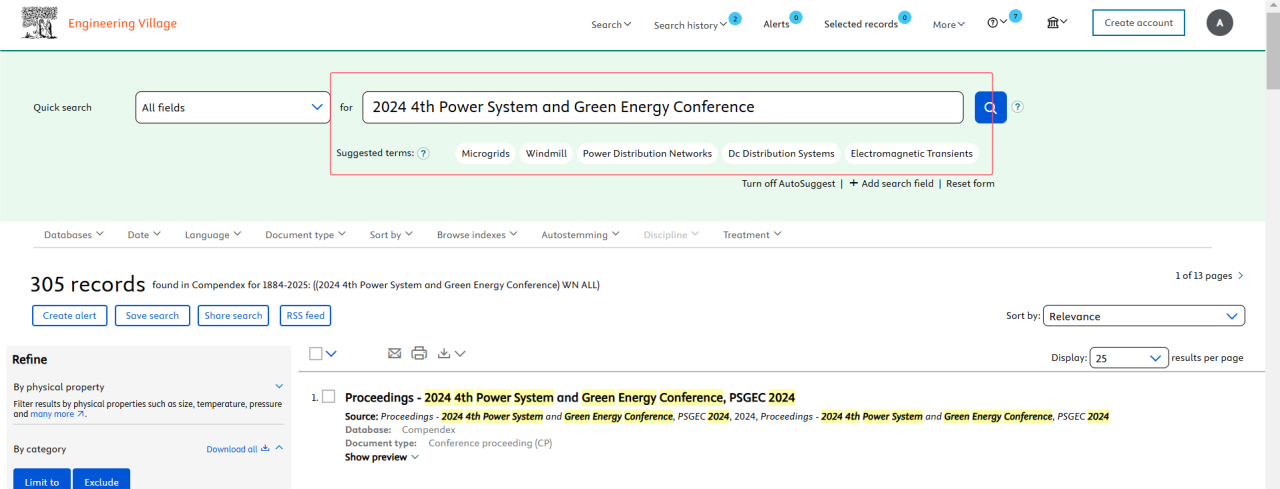
Task: Click the RSS feed button
Action: tap(306, 315)
